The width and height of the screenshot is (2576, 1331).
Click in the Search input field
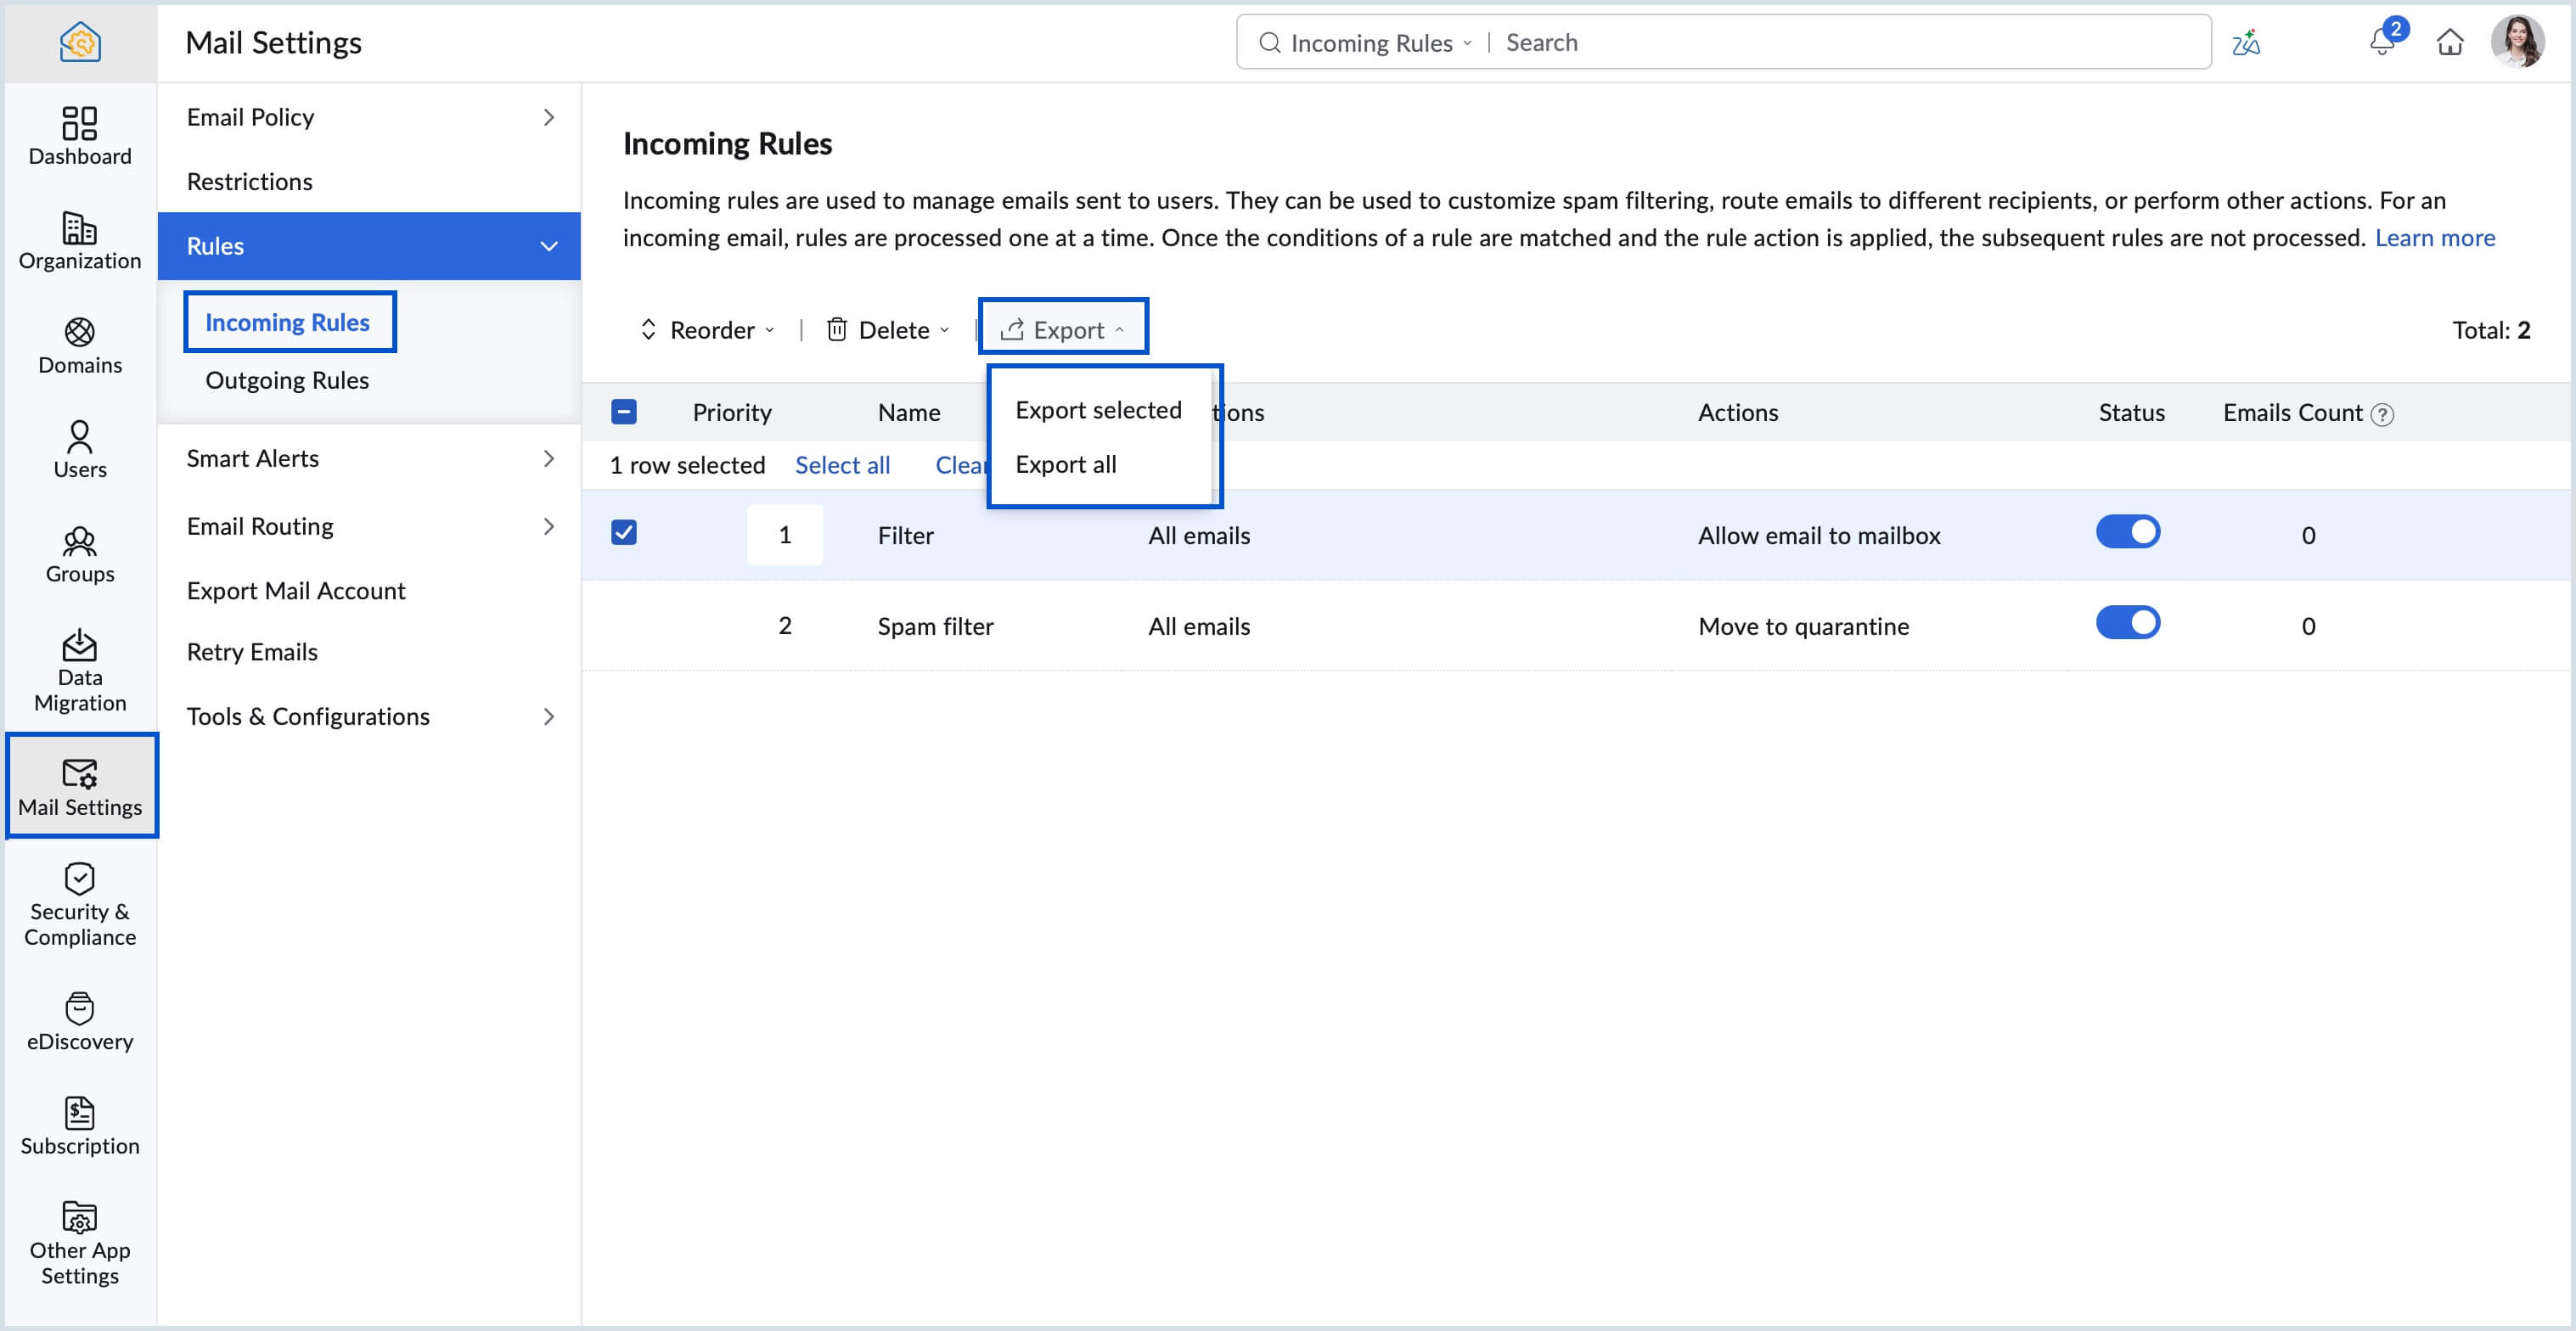click(x=1850, y=42)
